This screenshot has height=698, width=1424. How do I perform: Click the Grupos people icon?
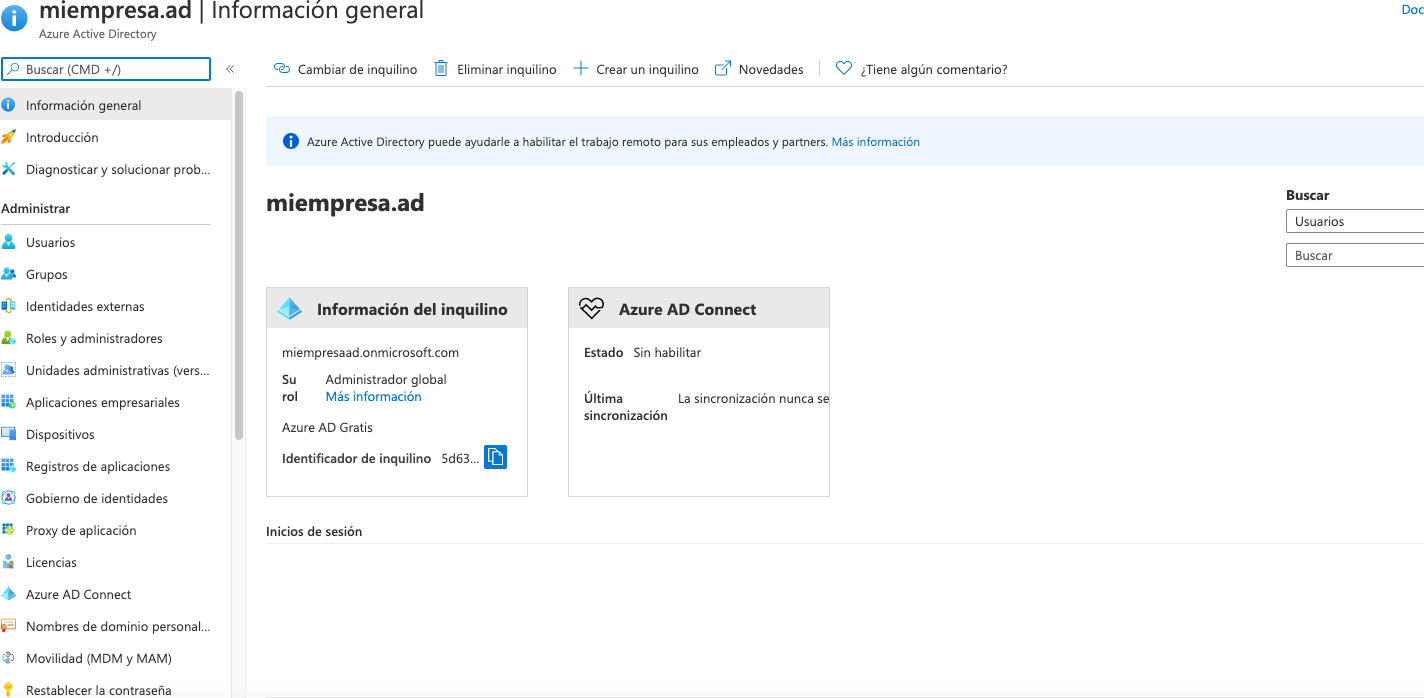pyautogui.click(x=9, y=274)
